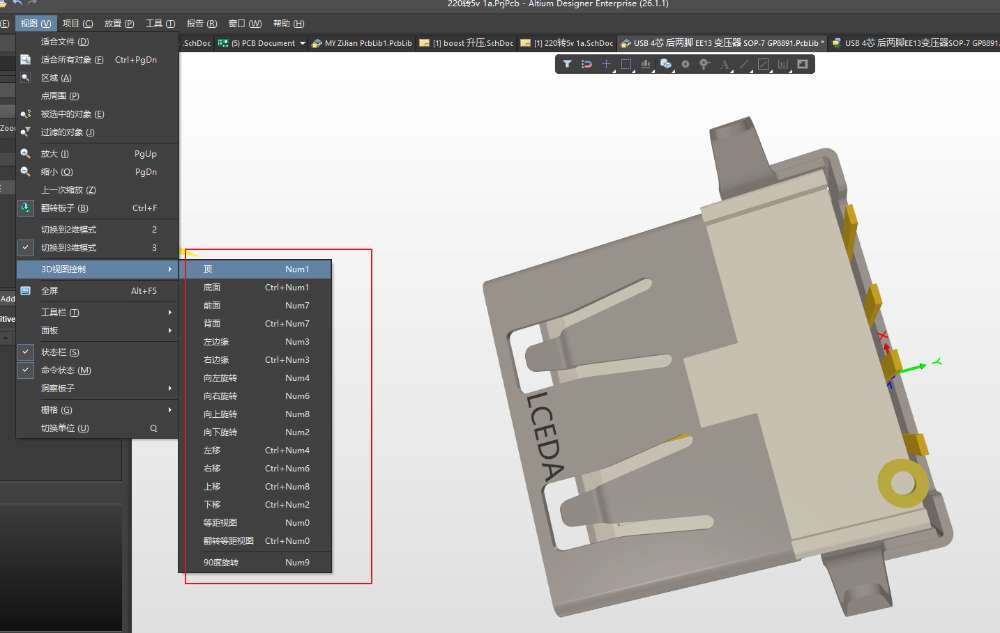Switch to the MY ZiJian PcbLib1.PcbLib tab
This screenshot has height=633, width=1000.
pyautogui.click(x=362, y=43)
